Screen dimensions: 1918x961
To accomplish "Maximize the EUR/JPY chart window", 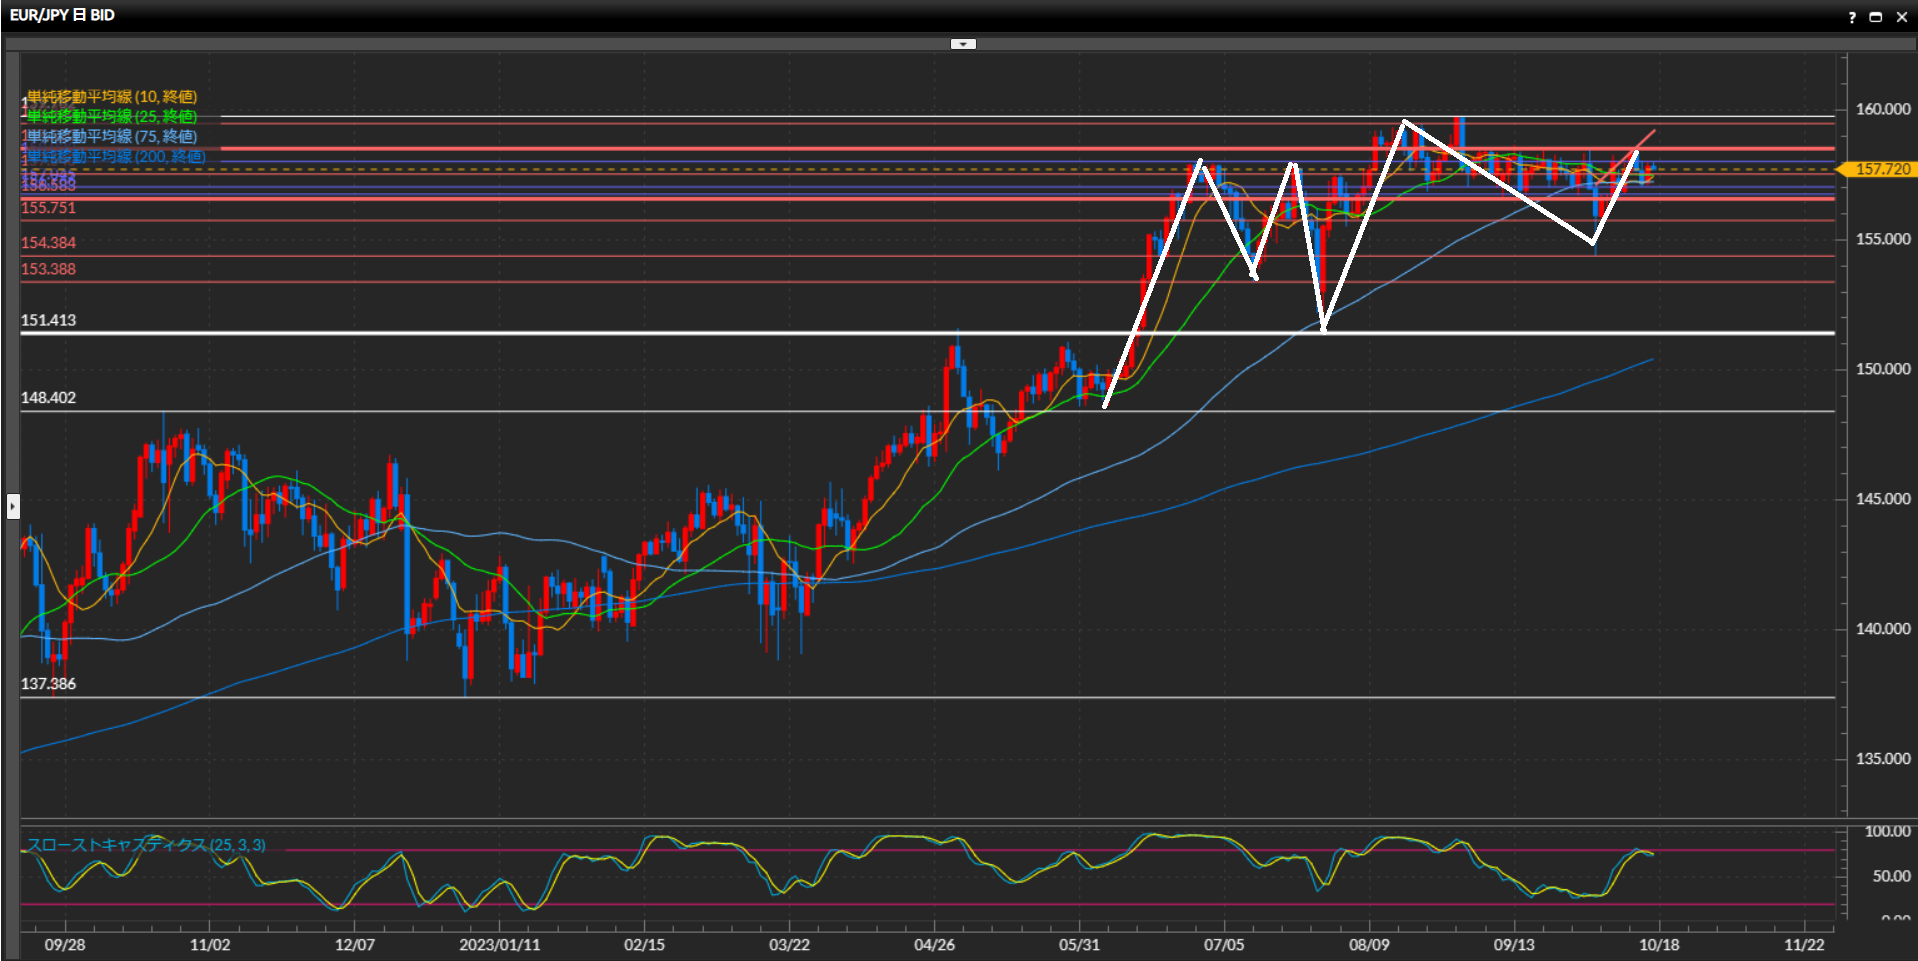I will [1876, 17].
